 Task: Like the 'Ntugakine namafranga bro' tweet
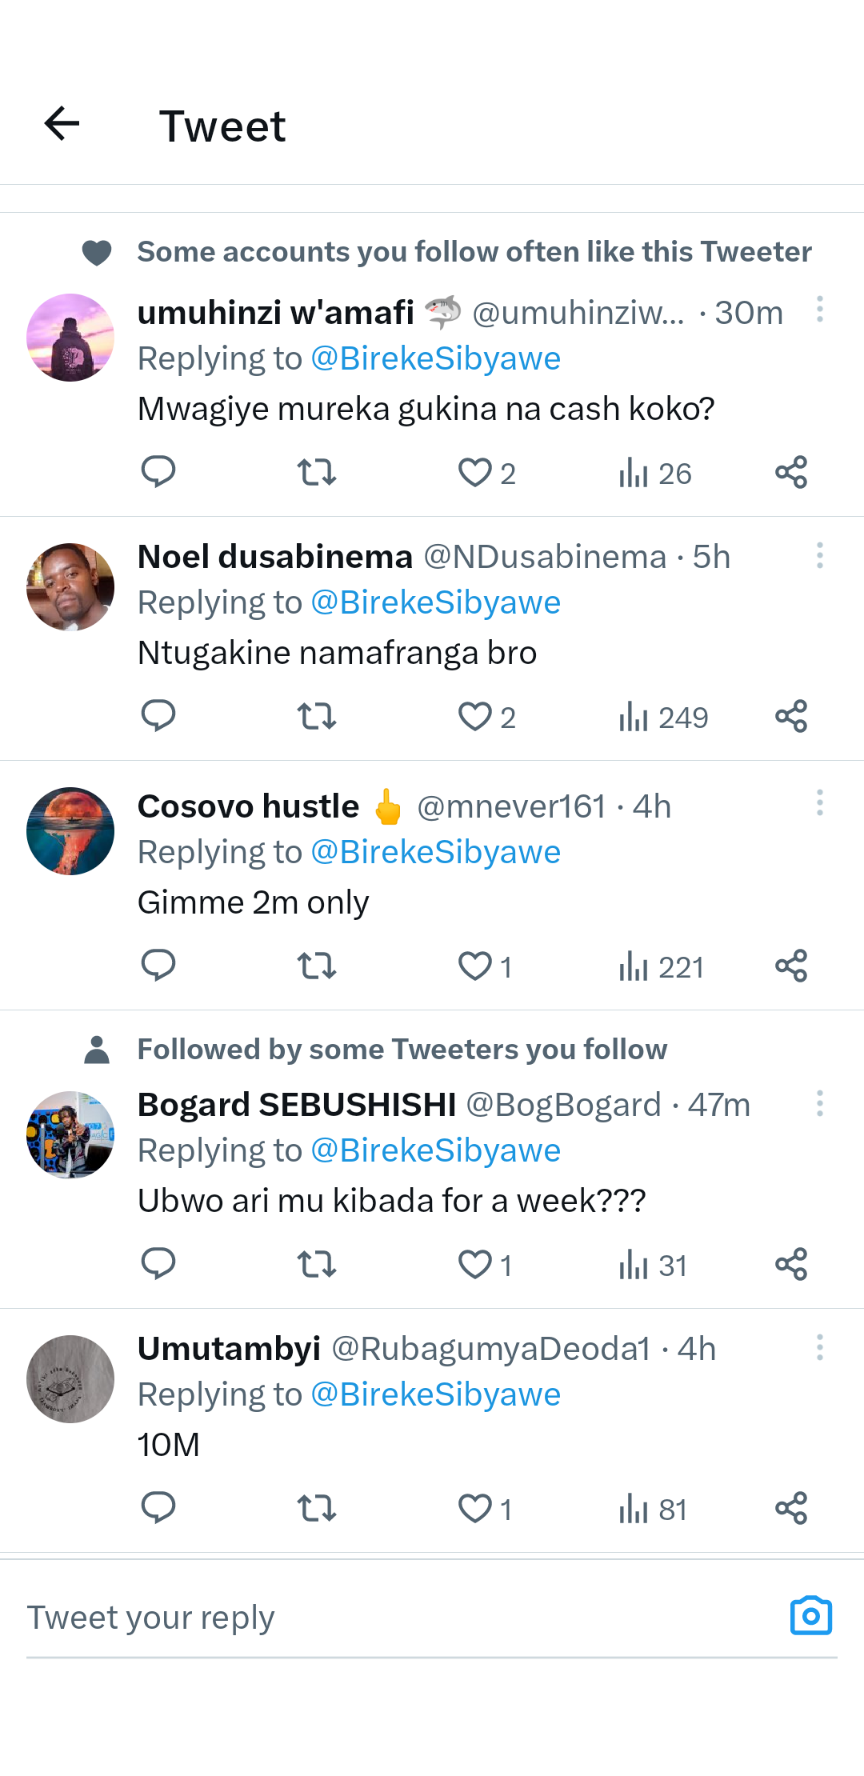tap(476, 716)
